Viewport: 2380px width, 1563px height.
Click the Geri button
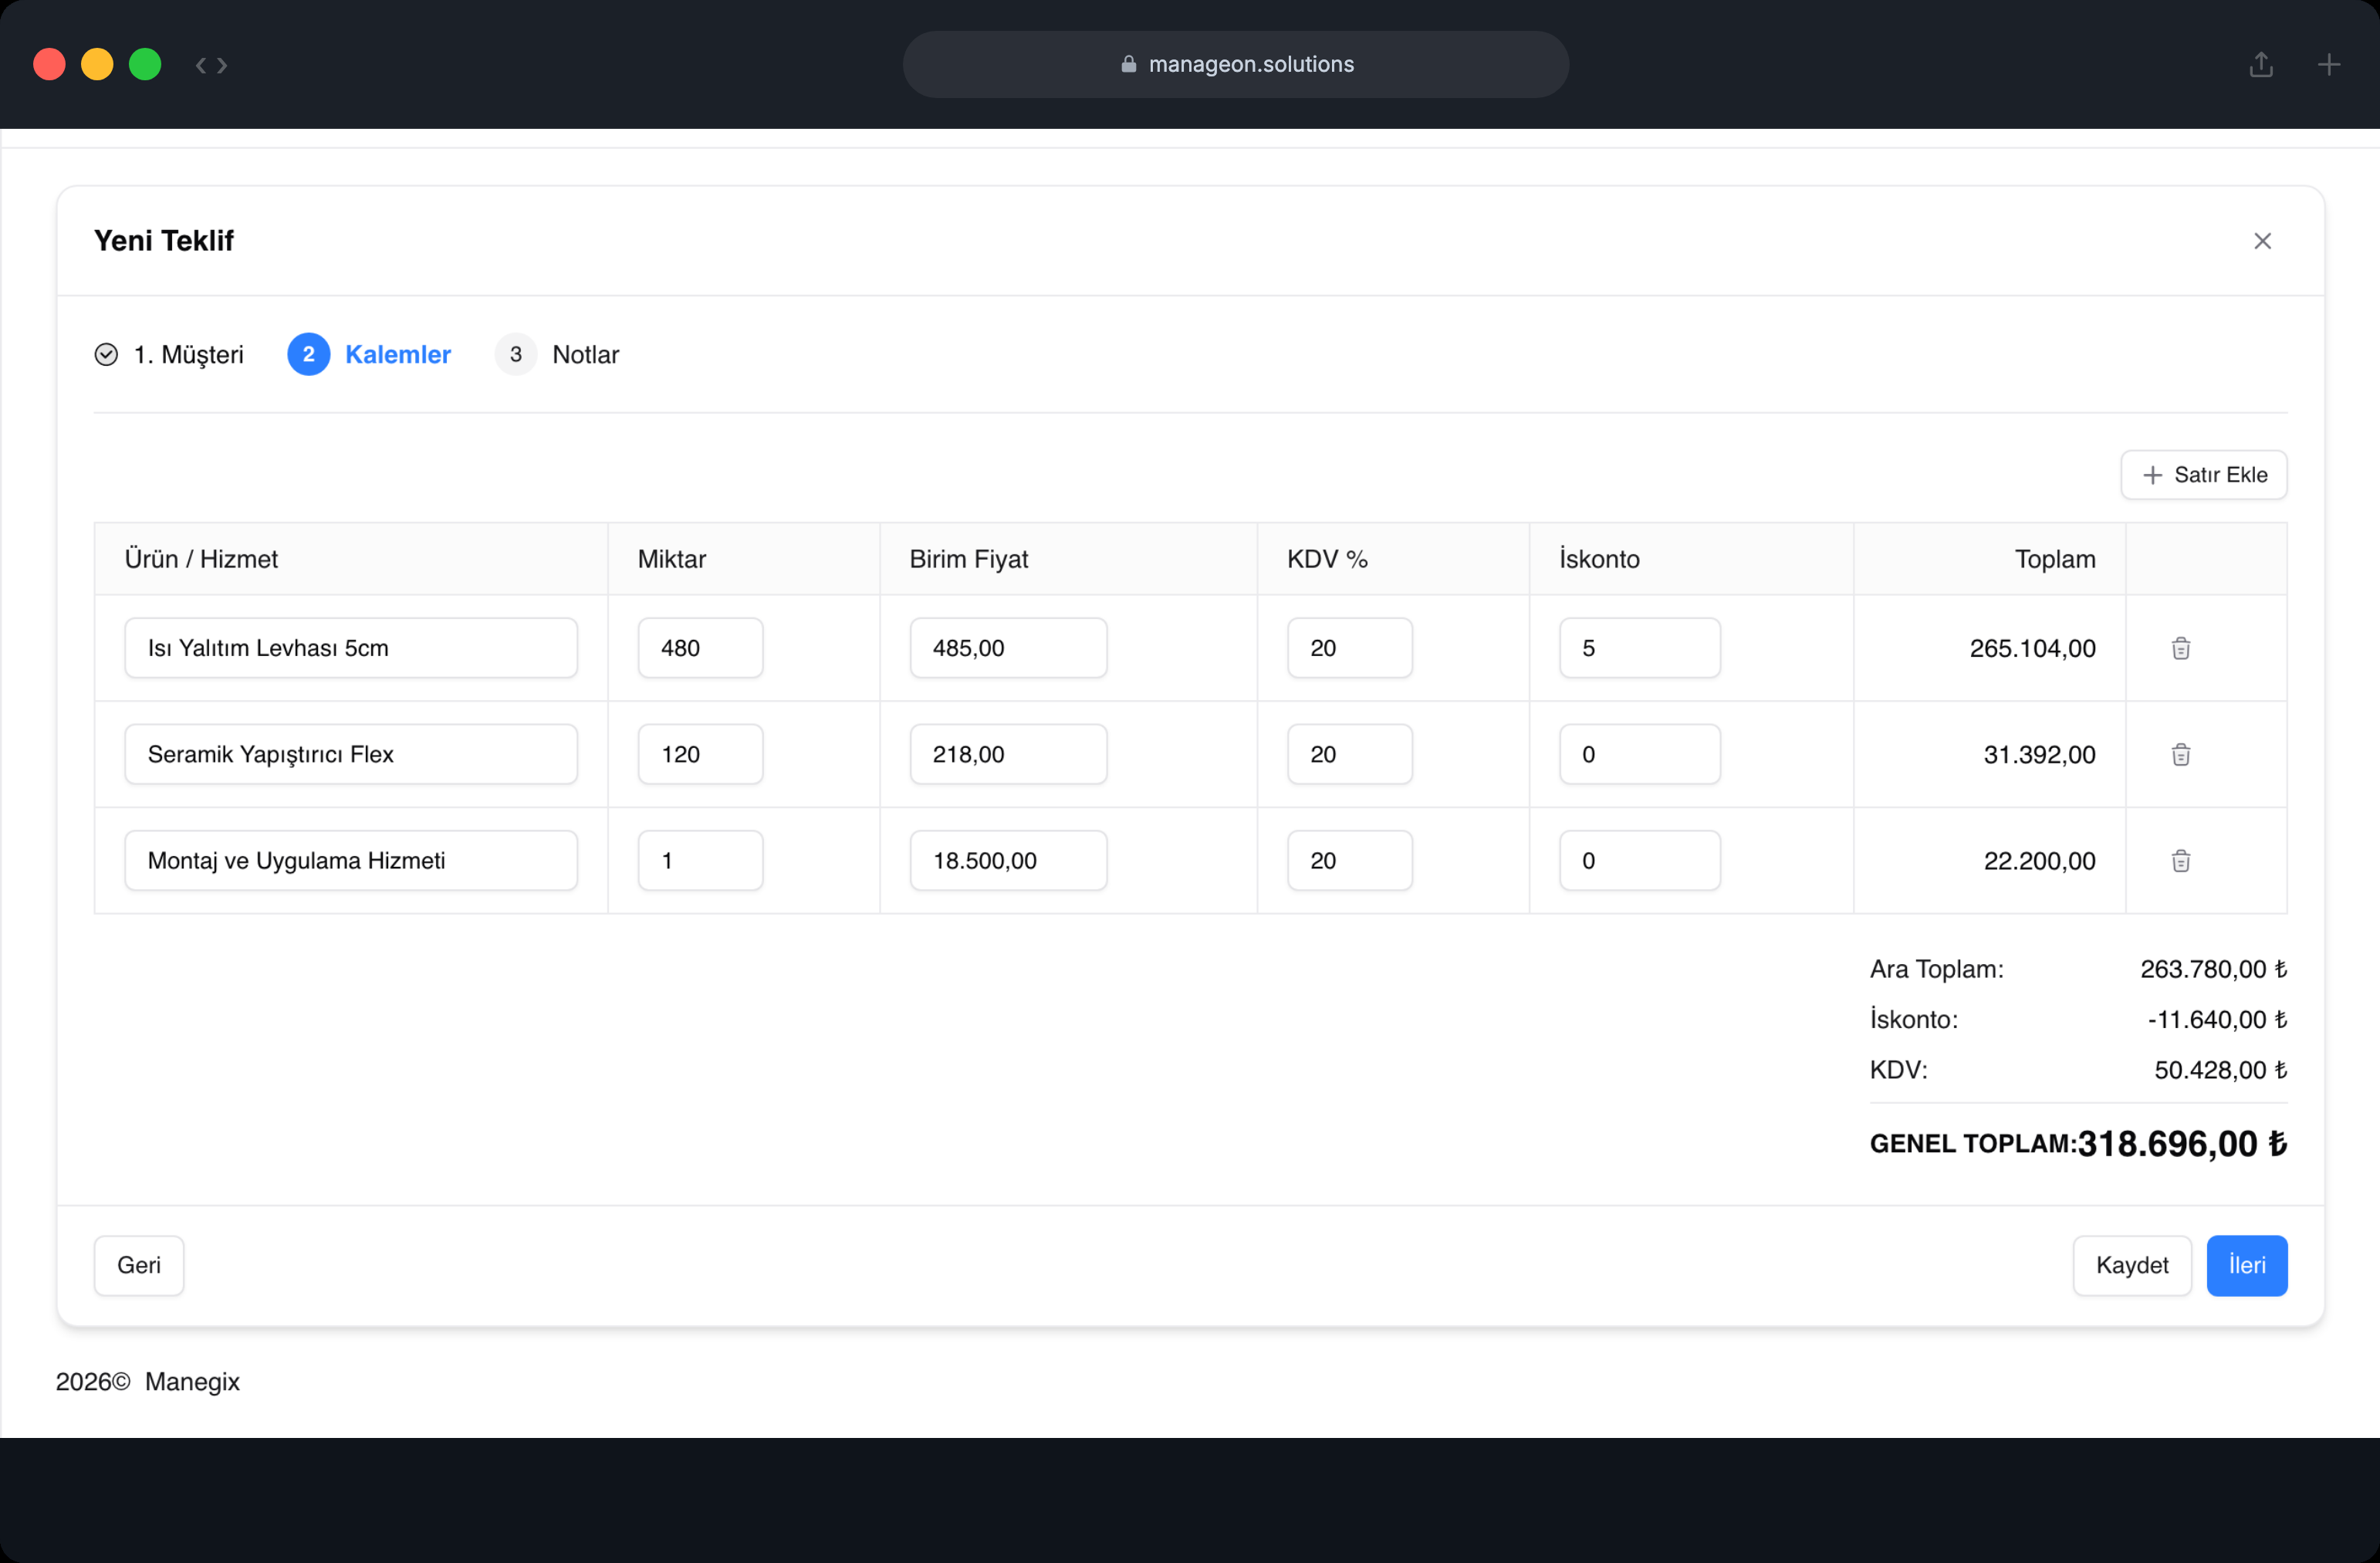click(139, 1265)
